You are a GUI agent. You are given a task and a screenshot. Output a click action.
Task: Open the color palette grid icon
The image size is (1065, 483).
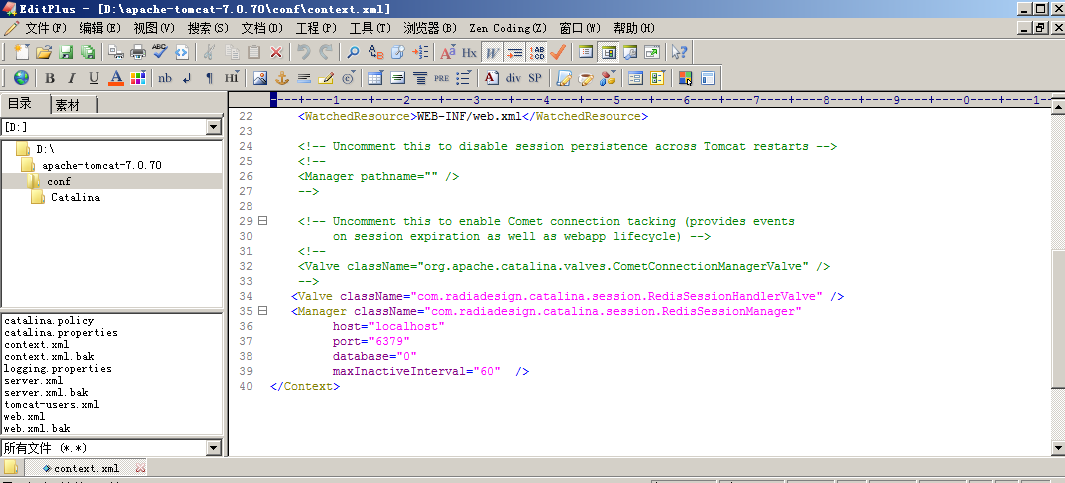pos(138,77)
